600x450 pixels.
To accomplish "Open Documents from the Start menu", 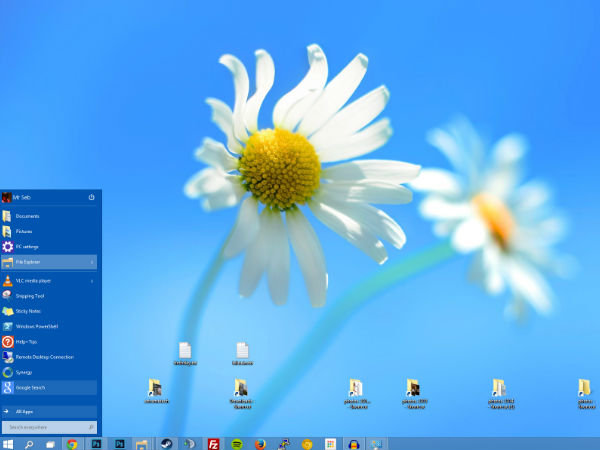I will click(x=27, y=216).
